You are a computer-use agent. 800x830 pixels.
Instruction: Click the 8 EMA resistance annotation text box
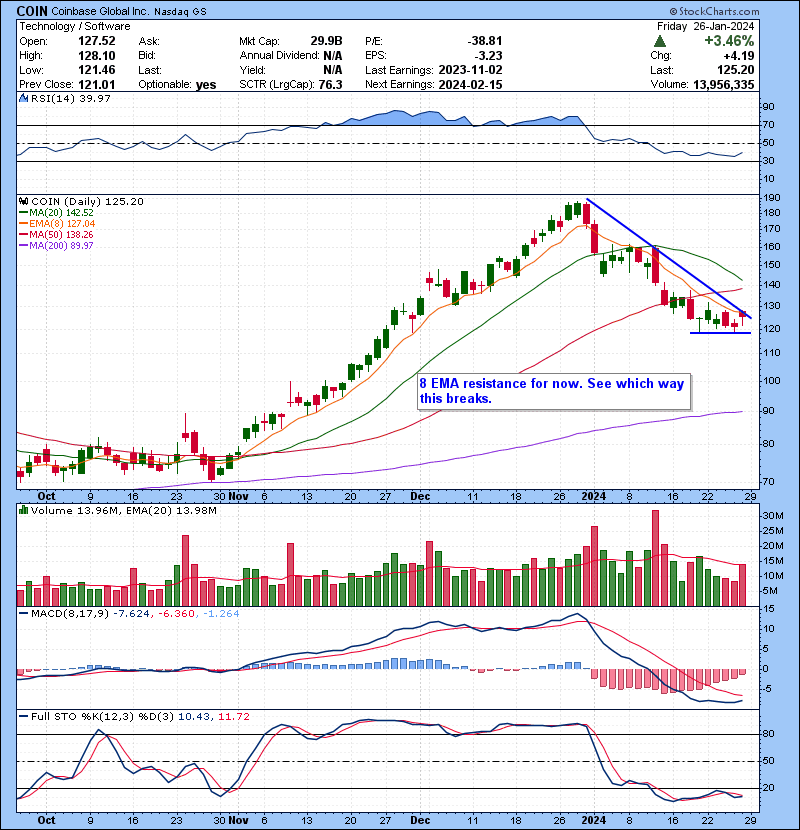click(554, 391)
